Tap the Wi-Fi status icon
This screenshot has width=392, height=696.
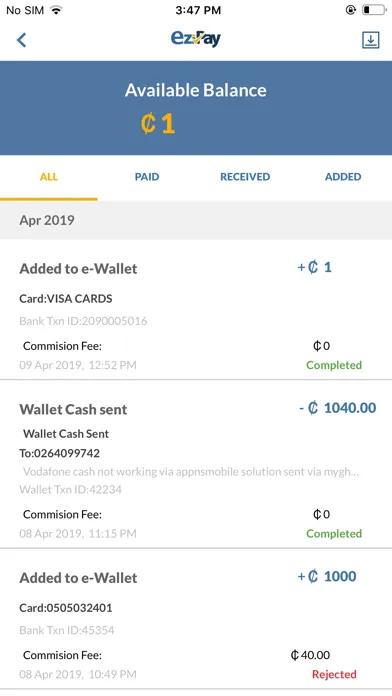(x=55, y=10)
